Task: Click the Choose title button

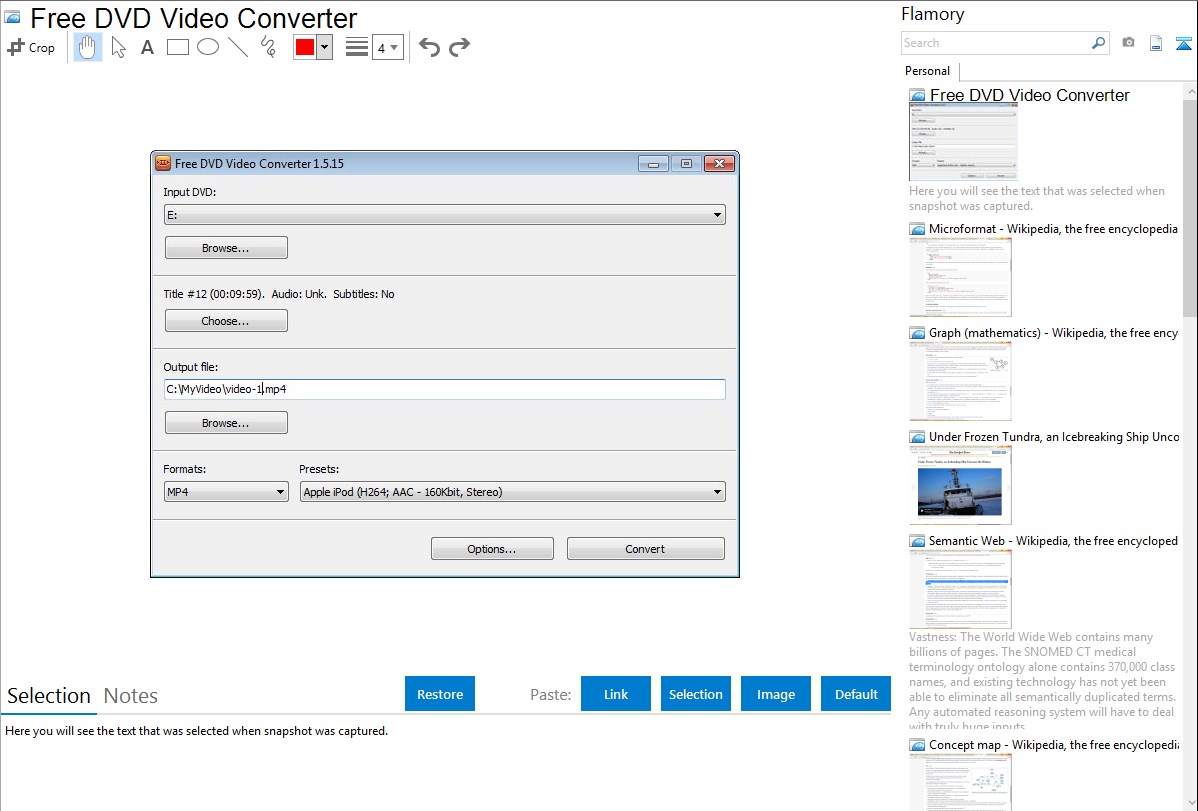Action: pos(226,321)
